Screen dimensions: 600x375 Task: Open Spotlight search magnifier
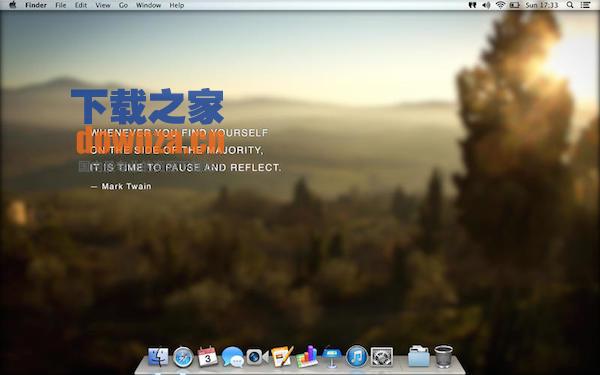570,5
